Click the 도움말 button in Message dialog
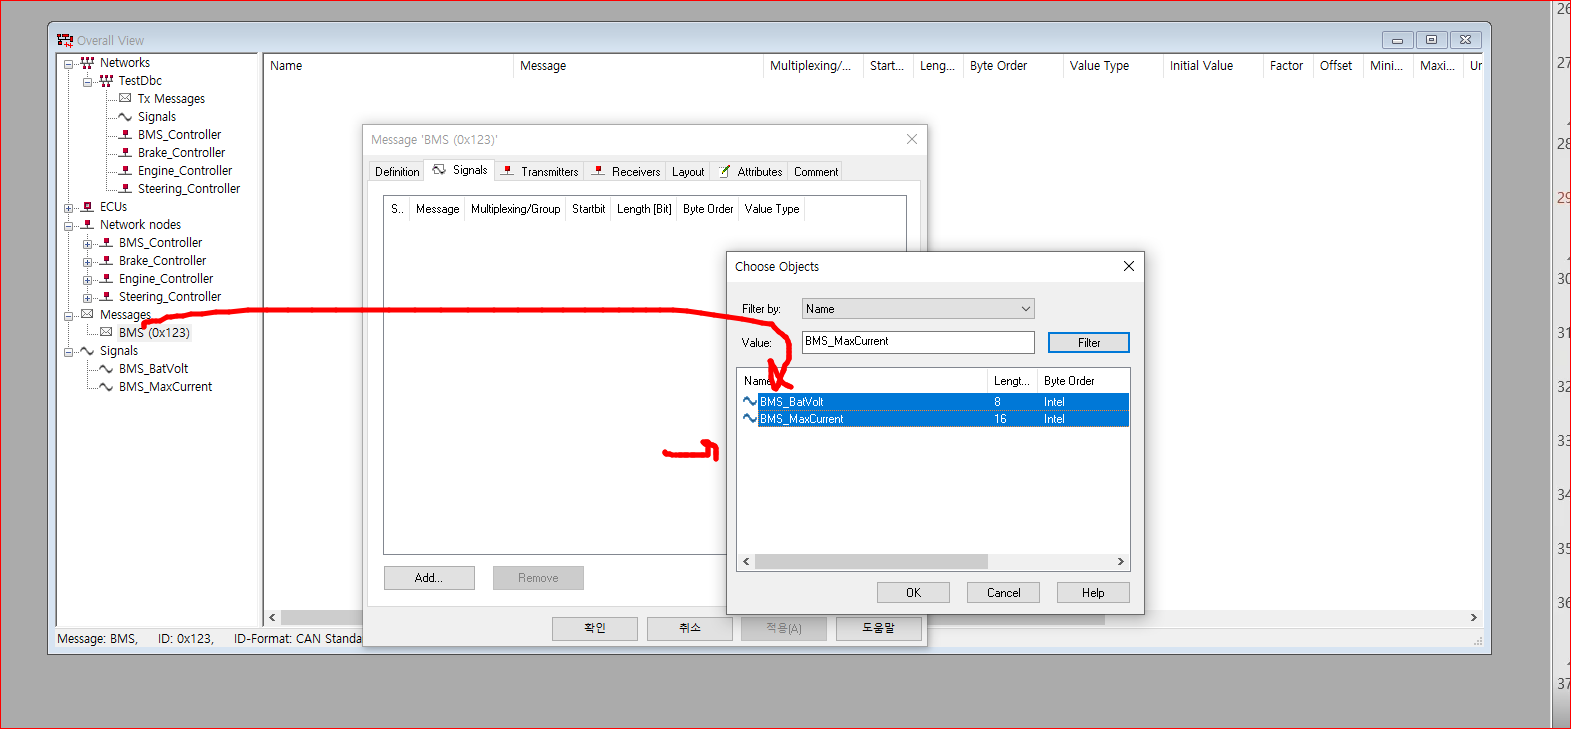This screenshot has width=1571, height=729. pos(879,628)
